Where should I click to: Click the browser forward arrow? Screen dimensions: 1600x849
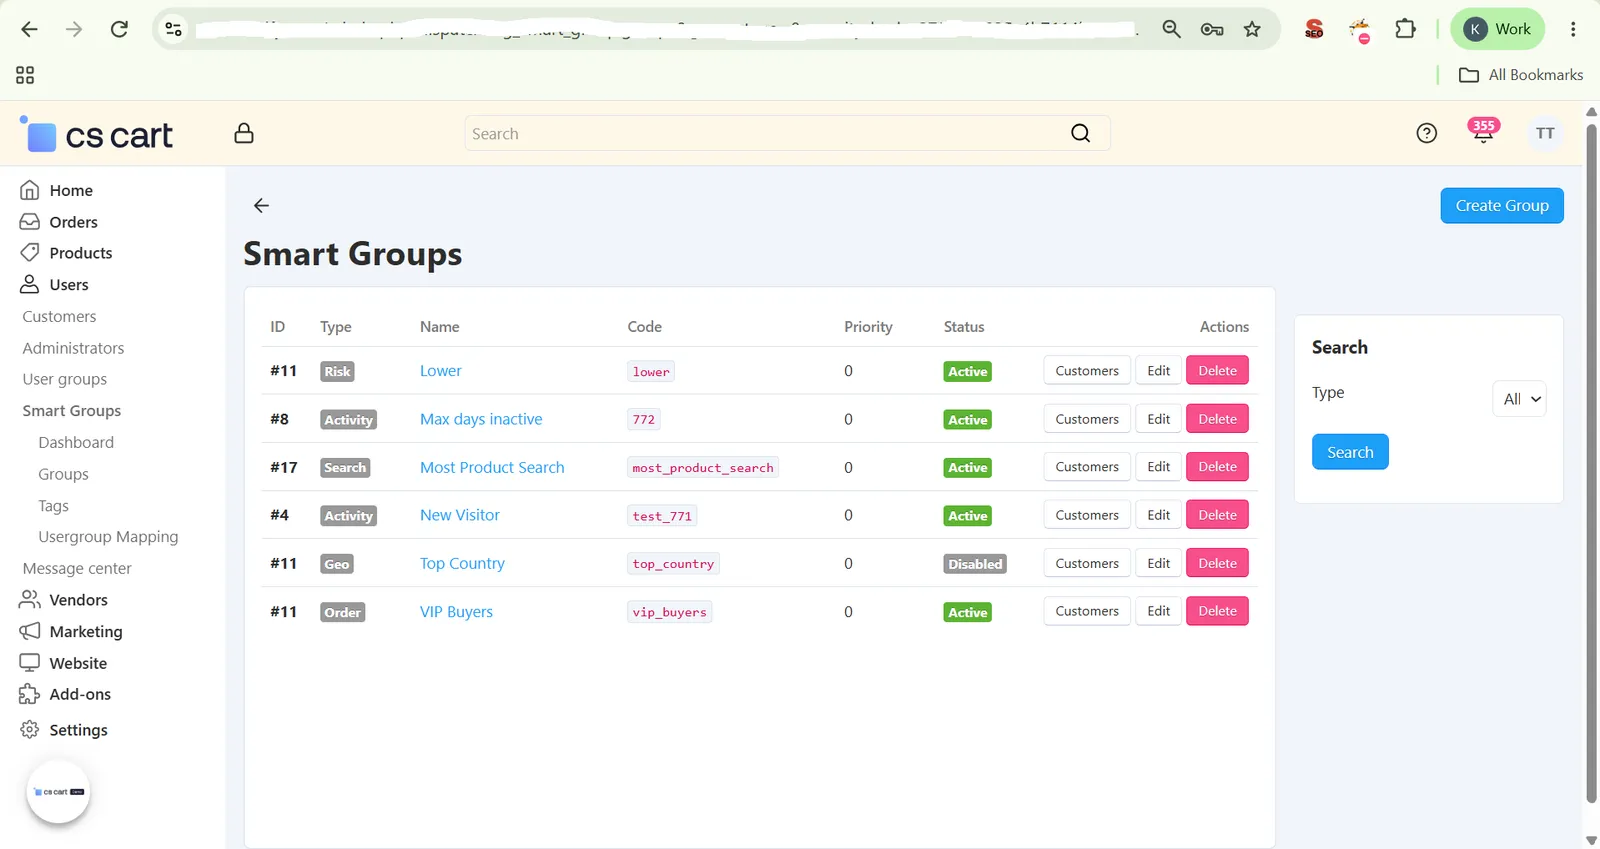pyautogui.click(x=74, y=29)
